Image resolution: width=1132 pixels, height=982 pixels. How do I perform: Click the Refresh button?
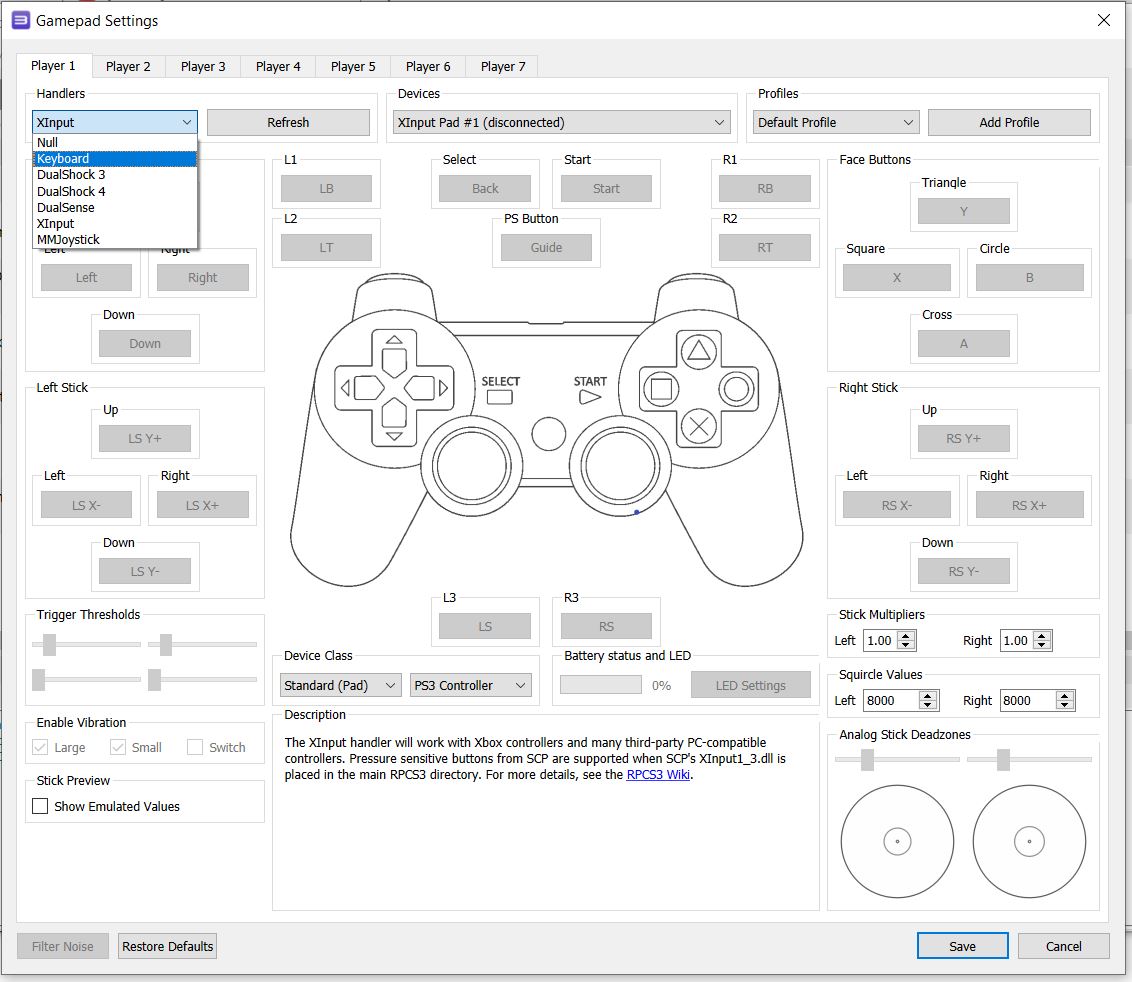[x=288, y=122]
